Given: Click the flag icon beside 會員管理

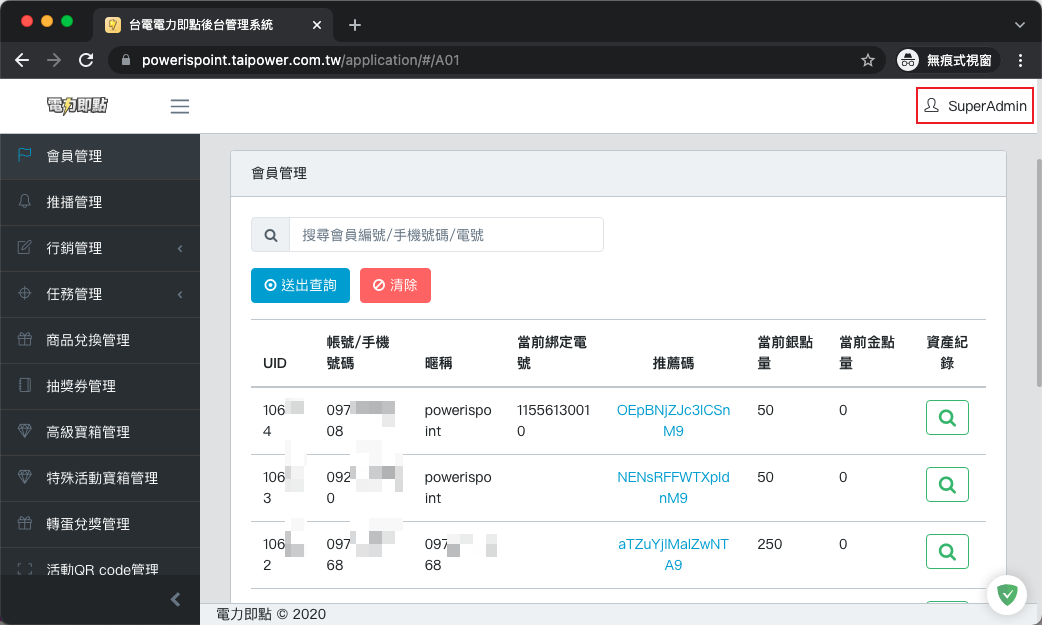Looking at the screenshot, I should (x=25, y=155).
